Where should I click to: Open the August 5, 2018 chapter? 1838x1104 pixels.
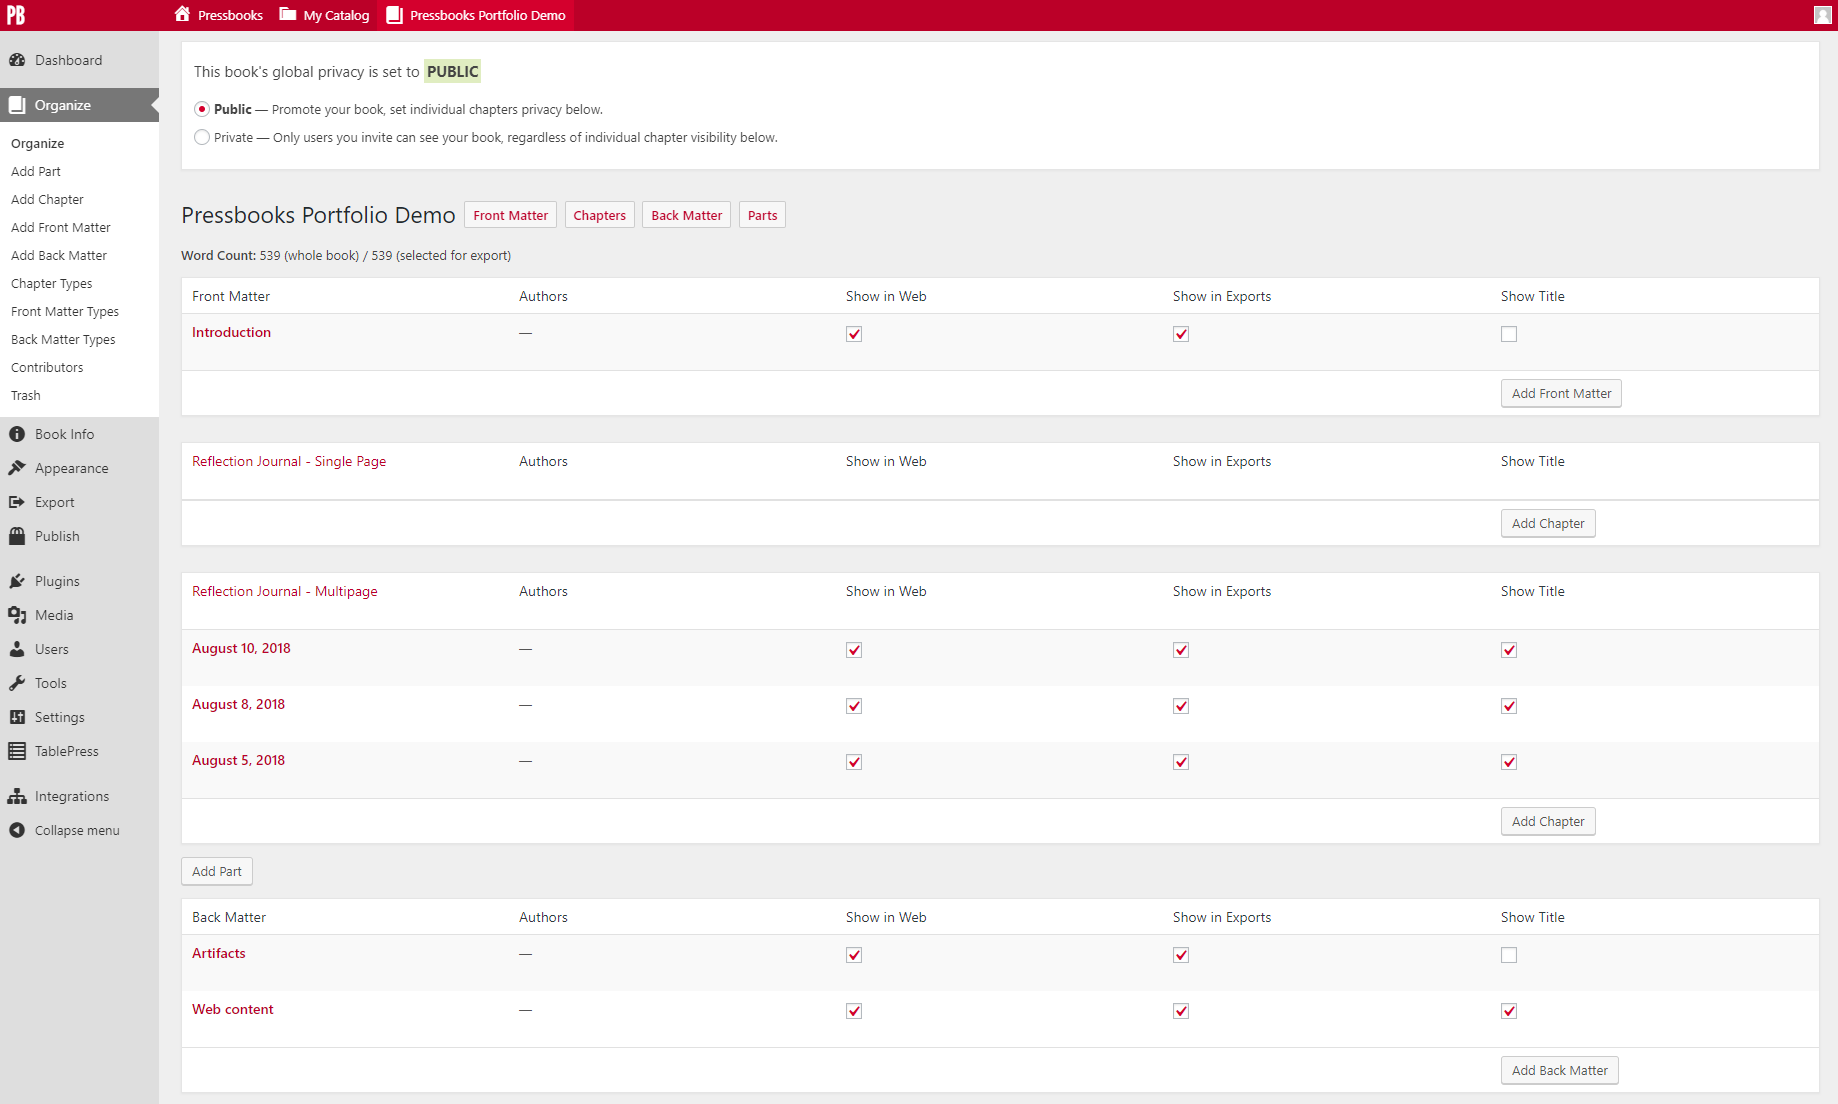[238, 760]
